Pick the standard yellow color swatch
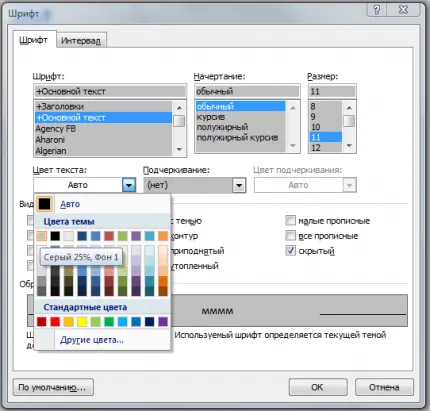The image size is (430, 411). 82,322
